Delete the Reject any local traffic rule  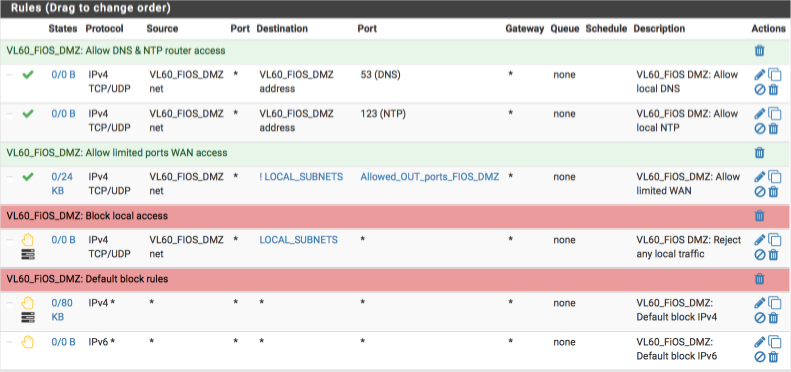[773, 255]
